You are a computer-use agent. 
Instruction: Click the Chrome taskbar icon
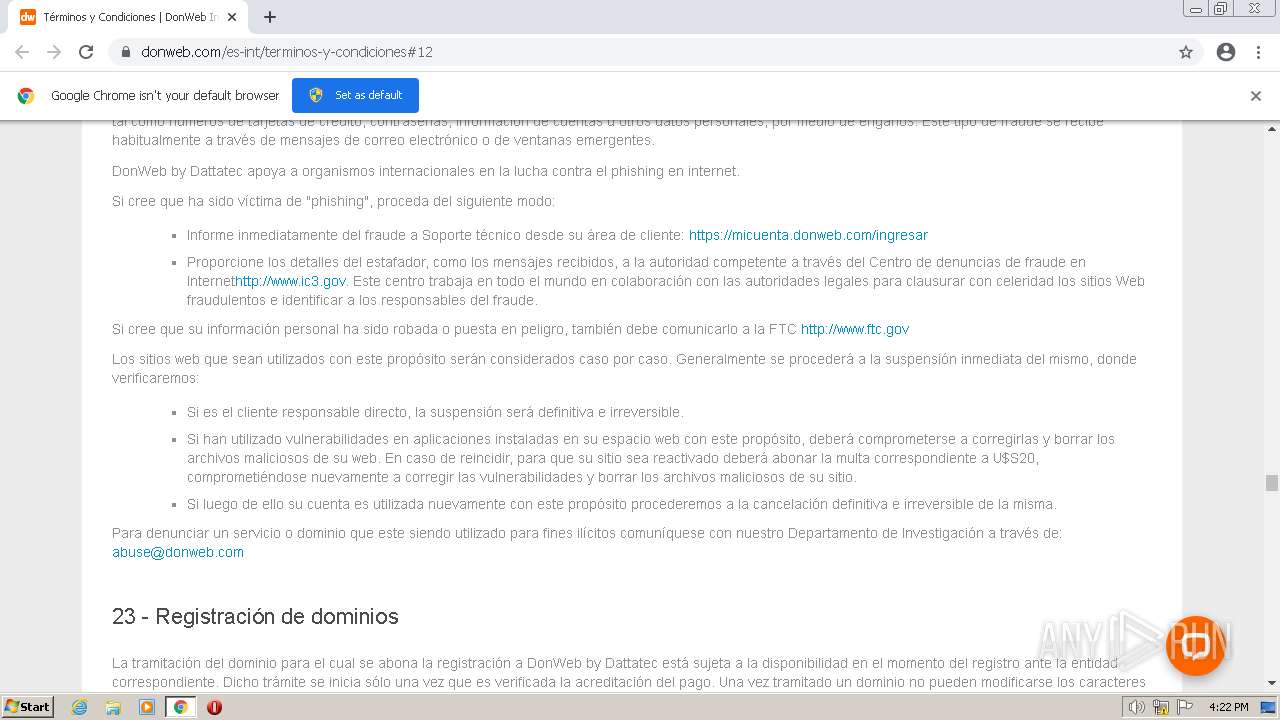[x=180, y=707]
